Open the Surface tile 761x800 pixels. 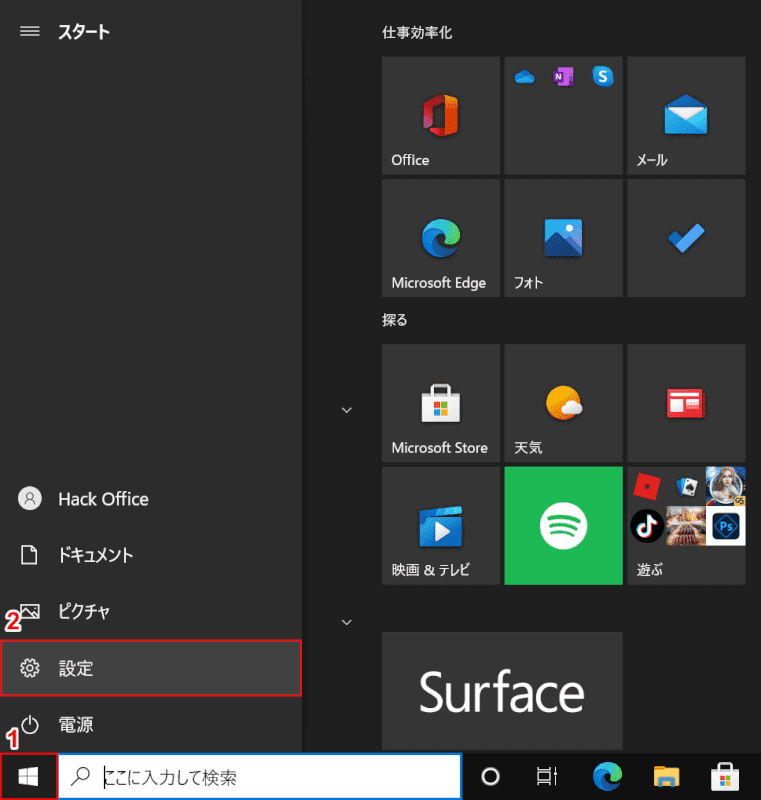point(502,691)
